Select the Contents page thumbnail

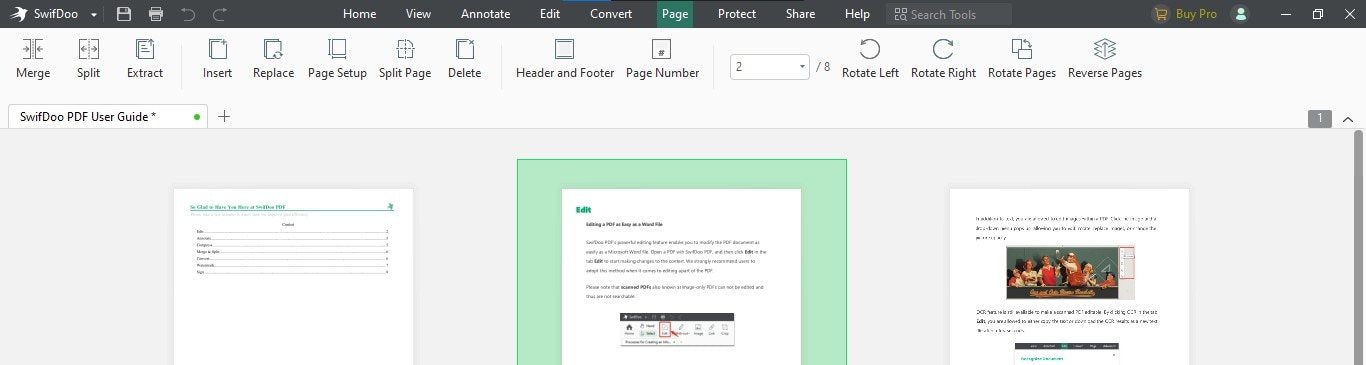(x=293, y=277)
